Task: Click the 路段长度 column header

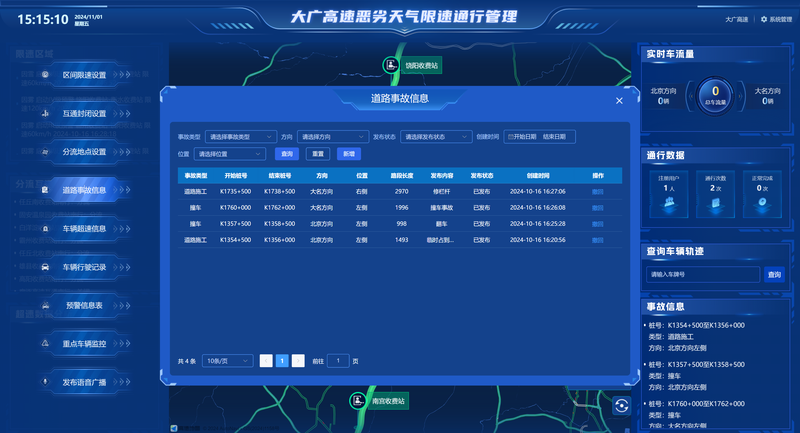Action: (402, 175)
